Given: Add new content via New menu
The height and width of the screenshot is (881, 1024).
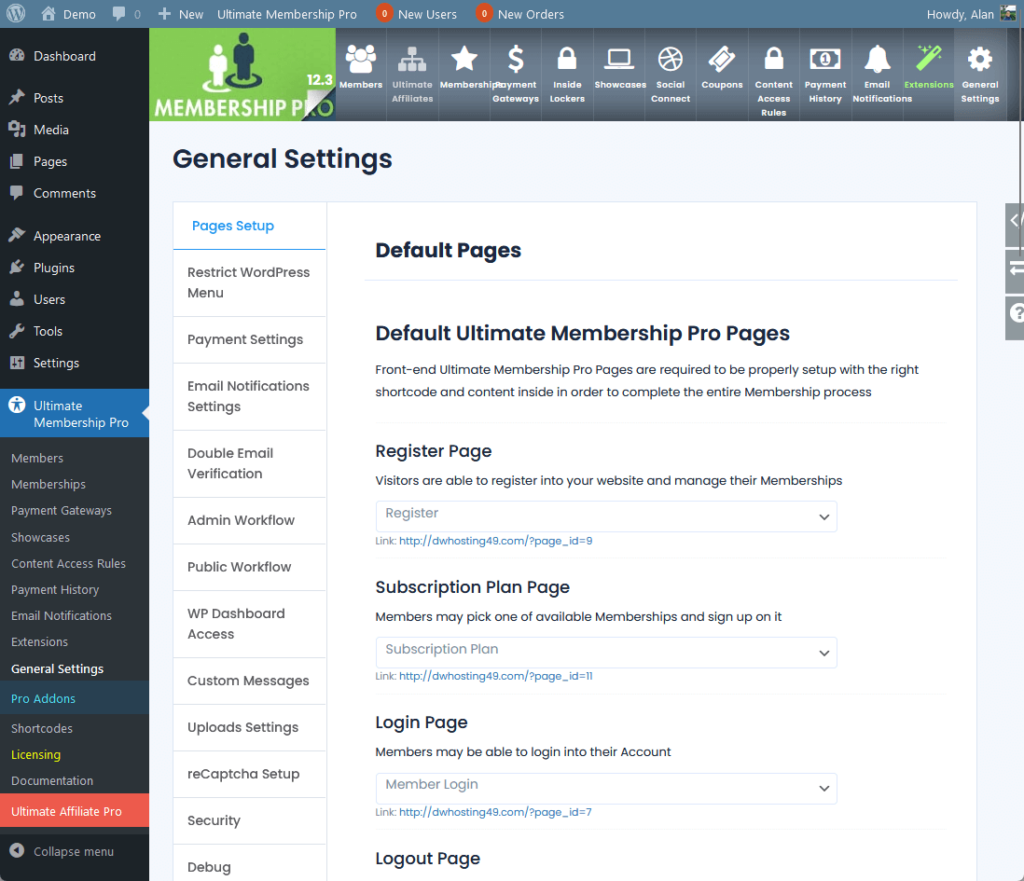Looking at the screenshot, I should click(181, 14).
